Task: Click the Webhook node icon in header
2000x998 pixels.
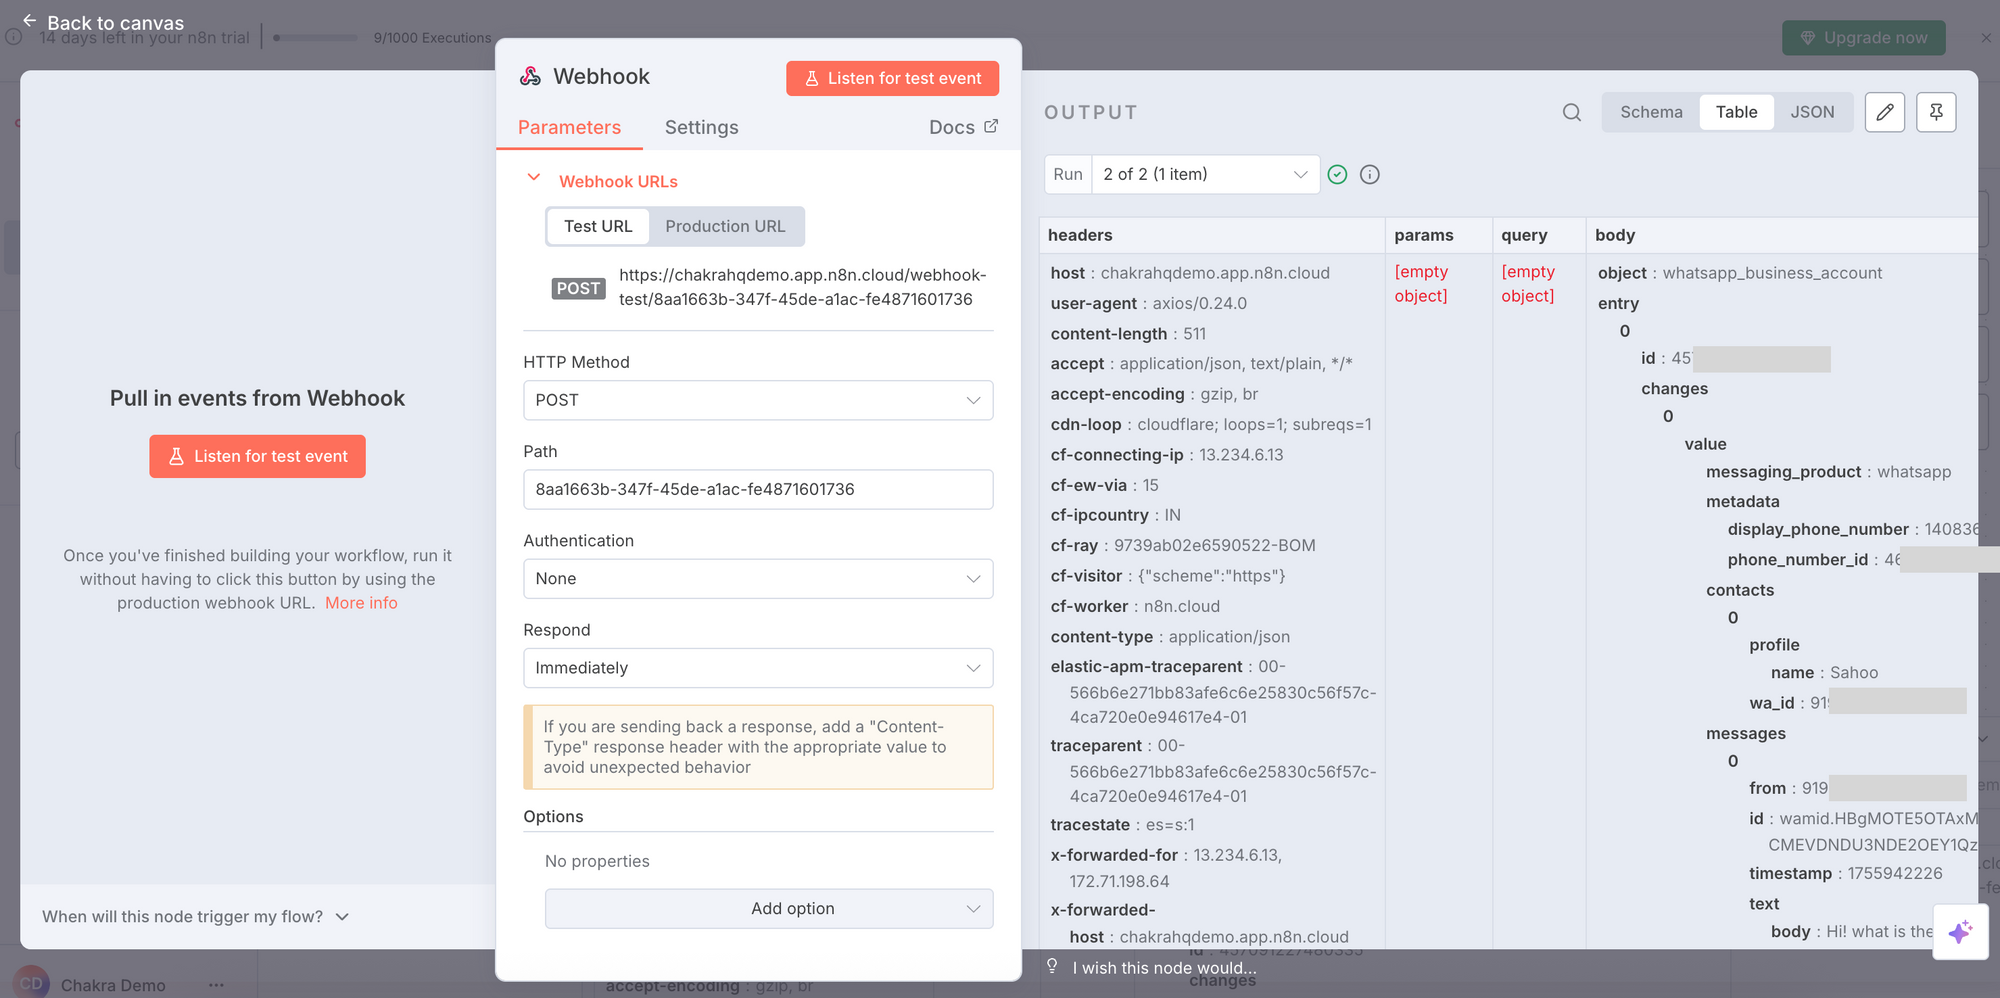Action: 530,76
